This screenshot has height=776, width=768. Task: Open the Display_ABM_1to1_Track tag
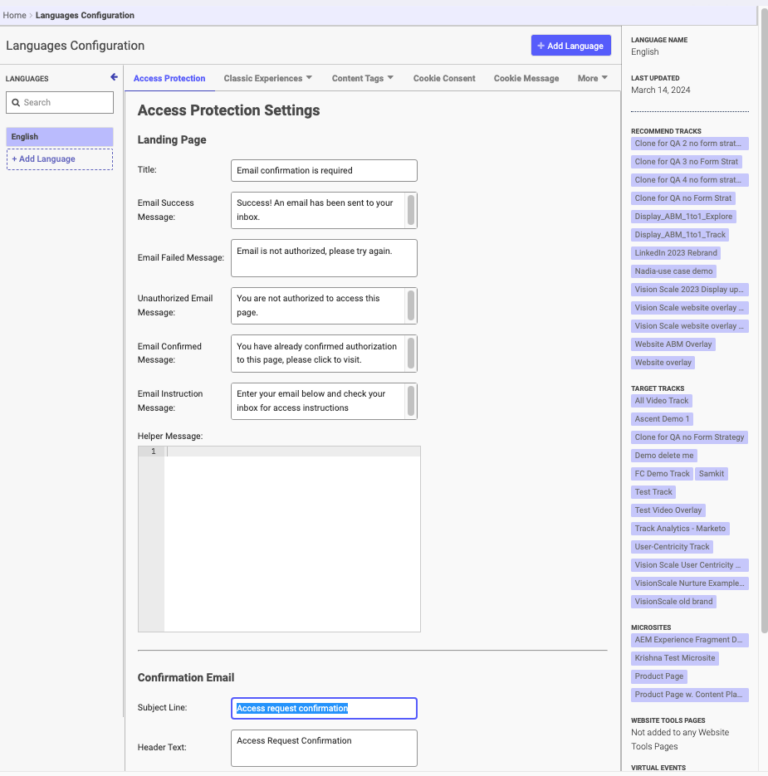coord(680,235)
